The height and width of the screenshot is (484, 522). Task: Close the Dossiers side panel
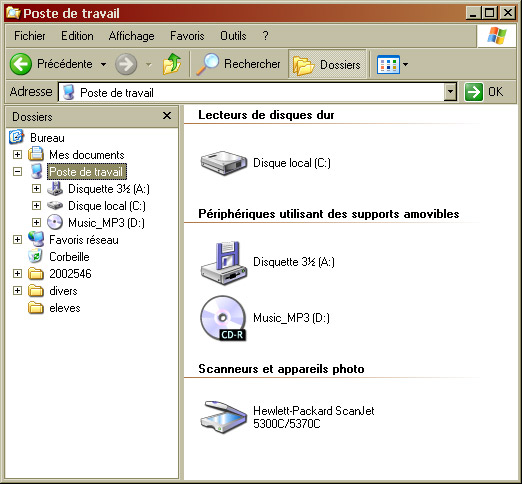pyautogui.click(x=167, y=116)
